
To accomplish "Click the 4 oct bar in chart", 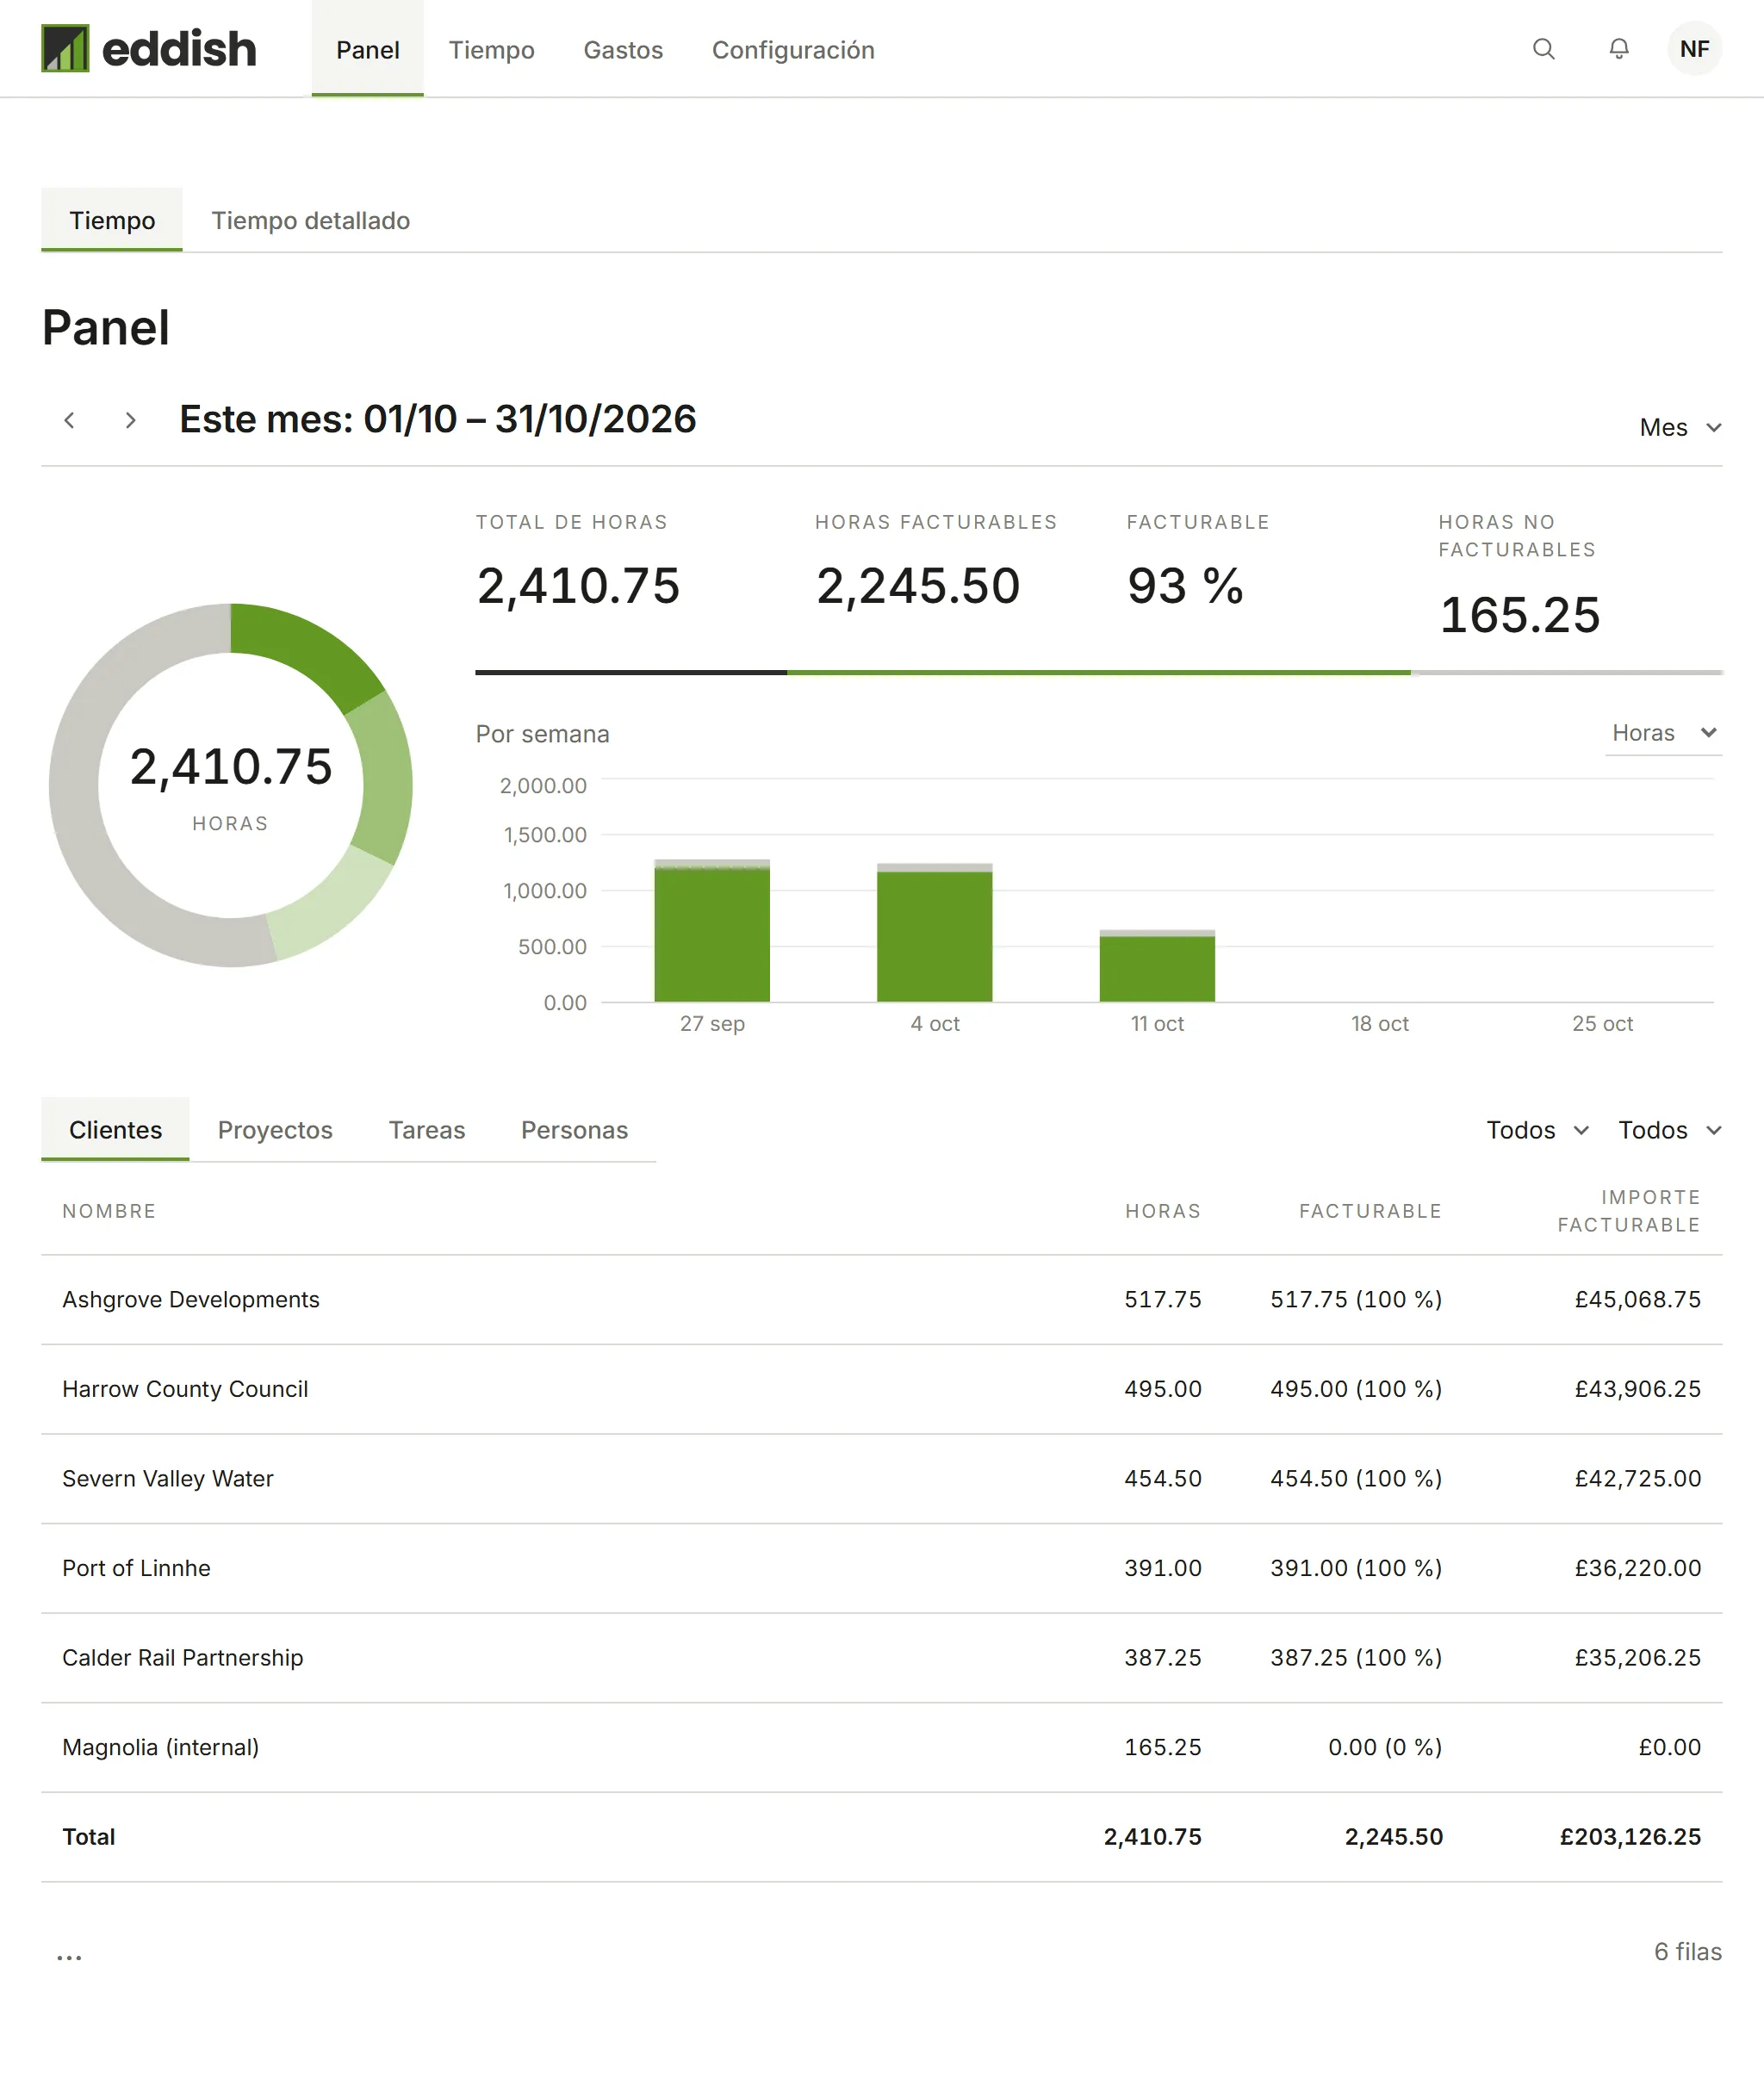I will pos(934,932).
